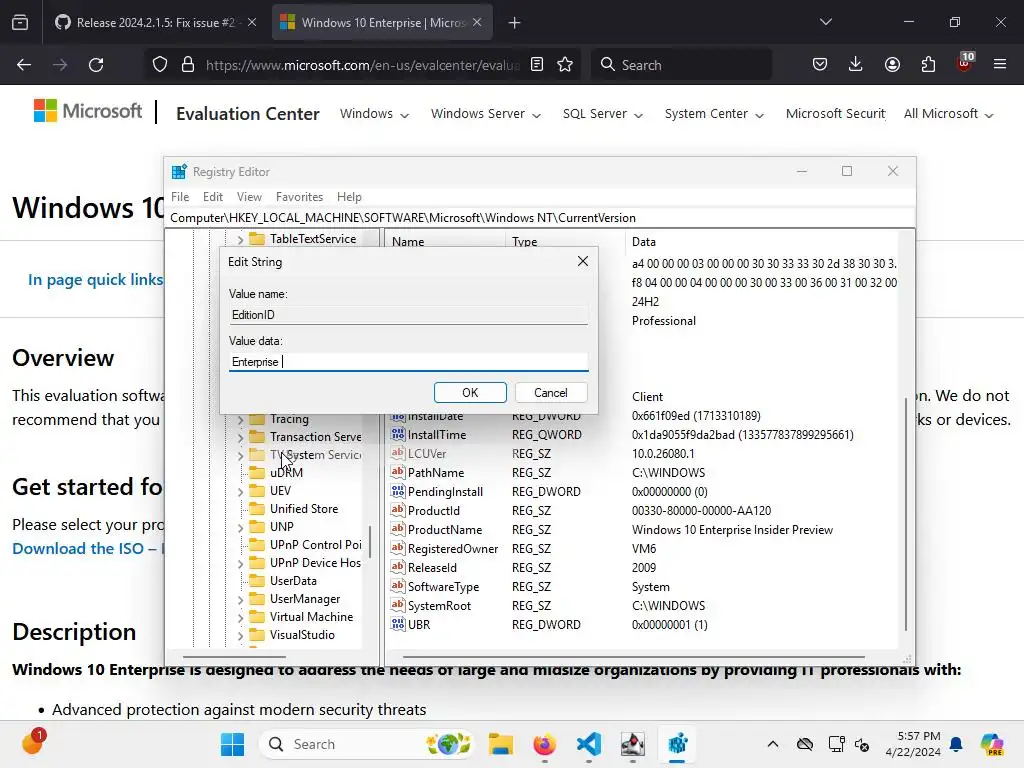Screen dimensions: 1024x768
Task: Open the Evaluation Center link
Action: point(248,114)
